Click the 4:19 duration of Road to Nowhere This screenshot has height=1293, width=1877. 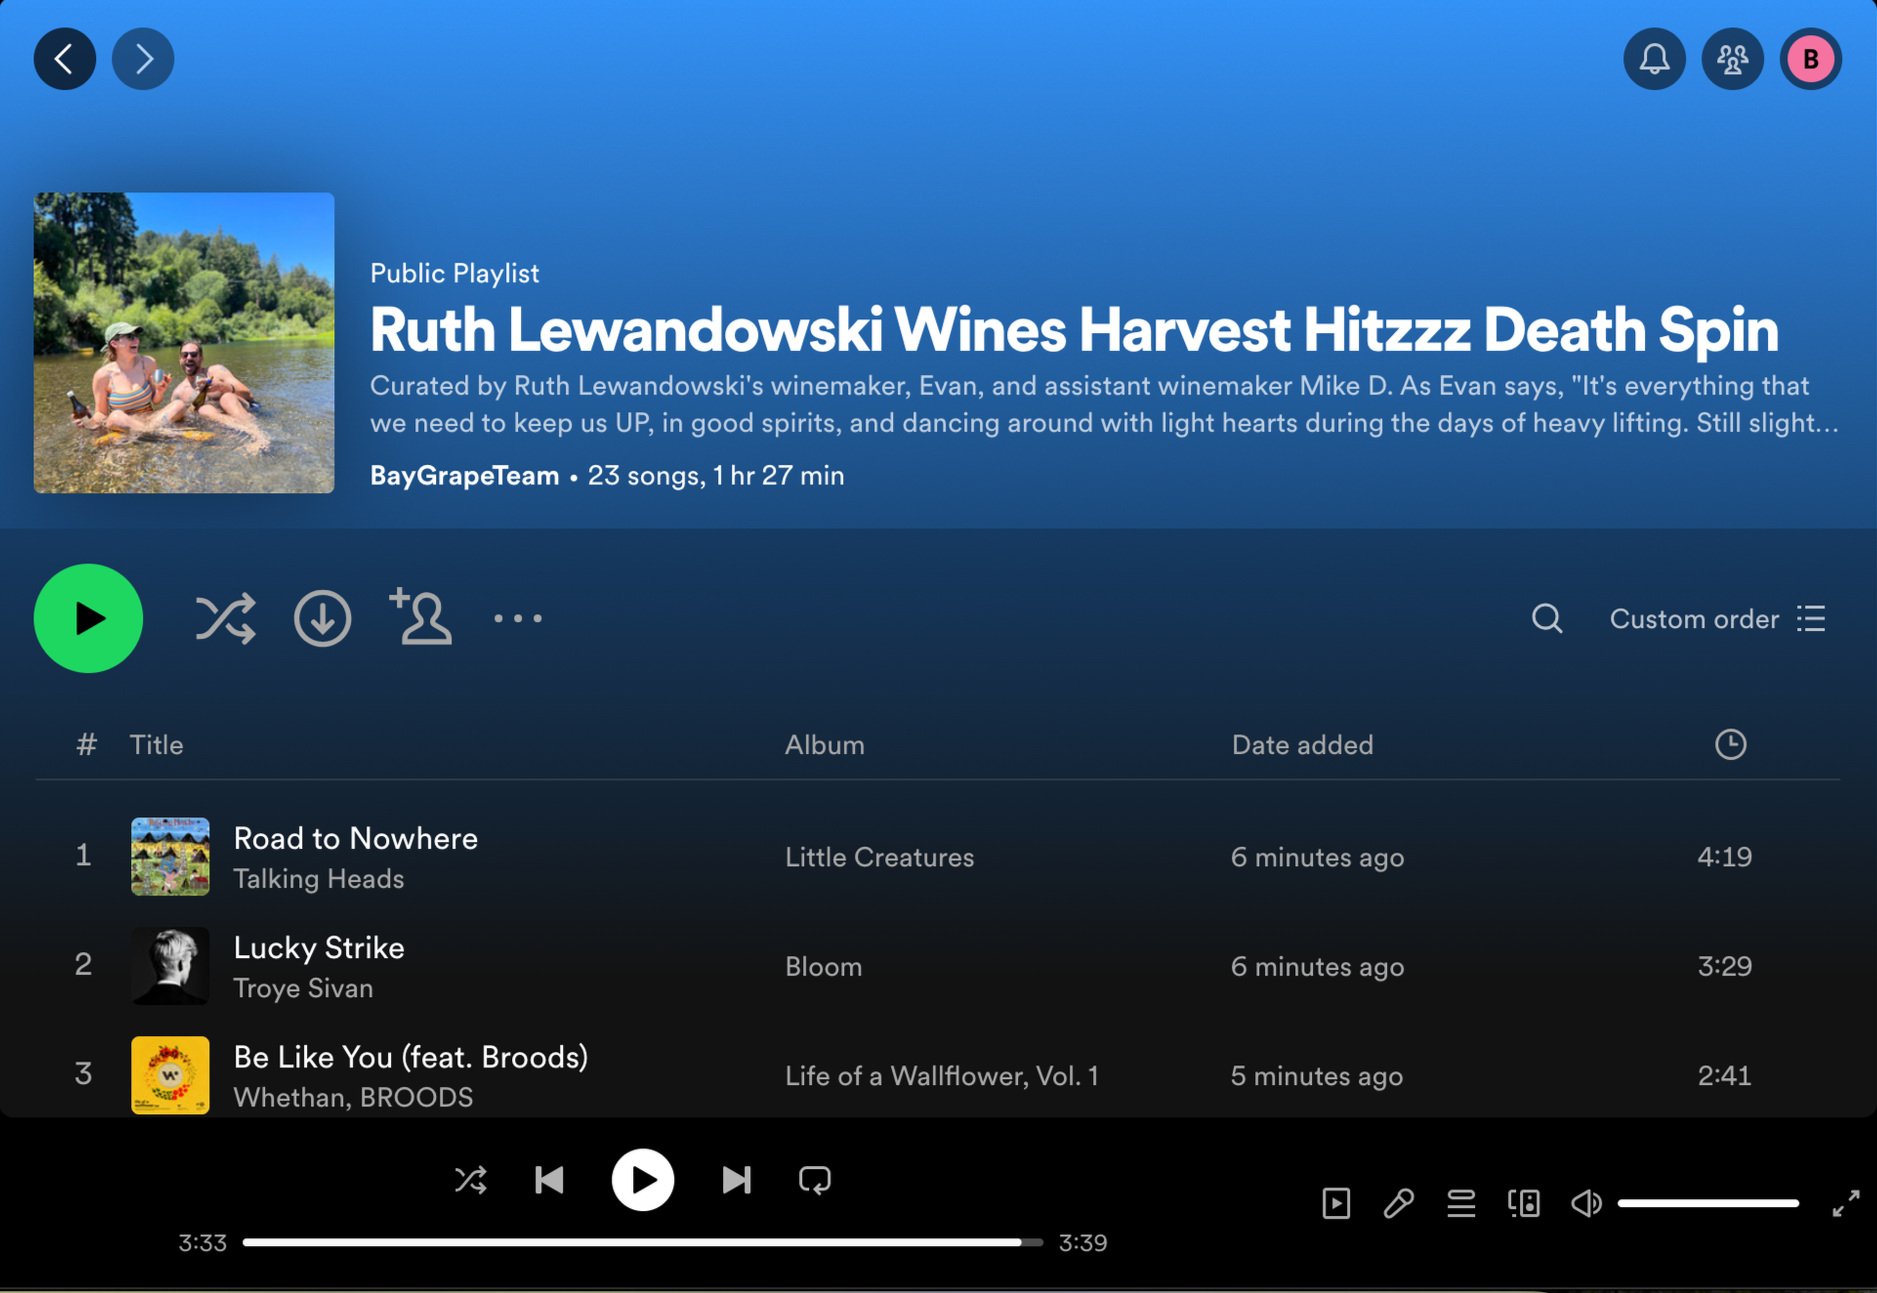pyautogui.click(x=1724, y=857)
